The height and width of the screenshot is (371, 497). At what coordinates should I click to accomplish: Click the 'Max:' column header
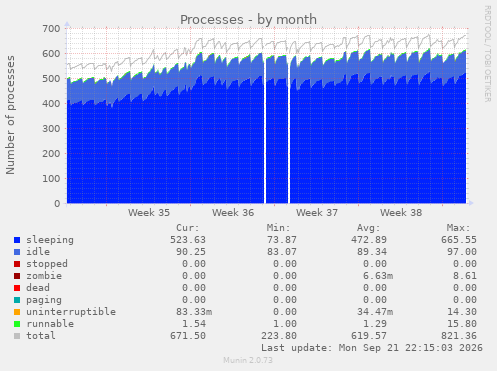tap(458, 228)
